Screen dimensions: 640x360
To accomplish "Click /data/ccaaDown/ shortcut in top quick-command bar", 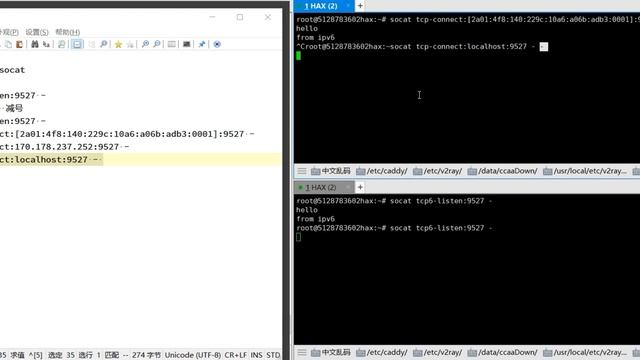I will tap(502, 171).
